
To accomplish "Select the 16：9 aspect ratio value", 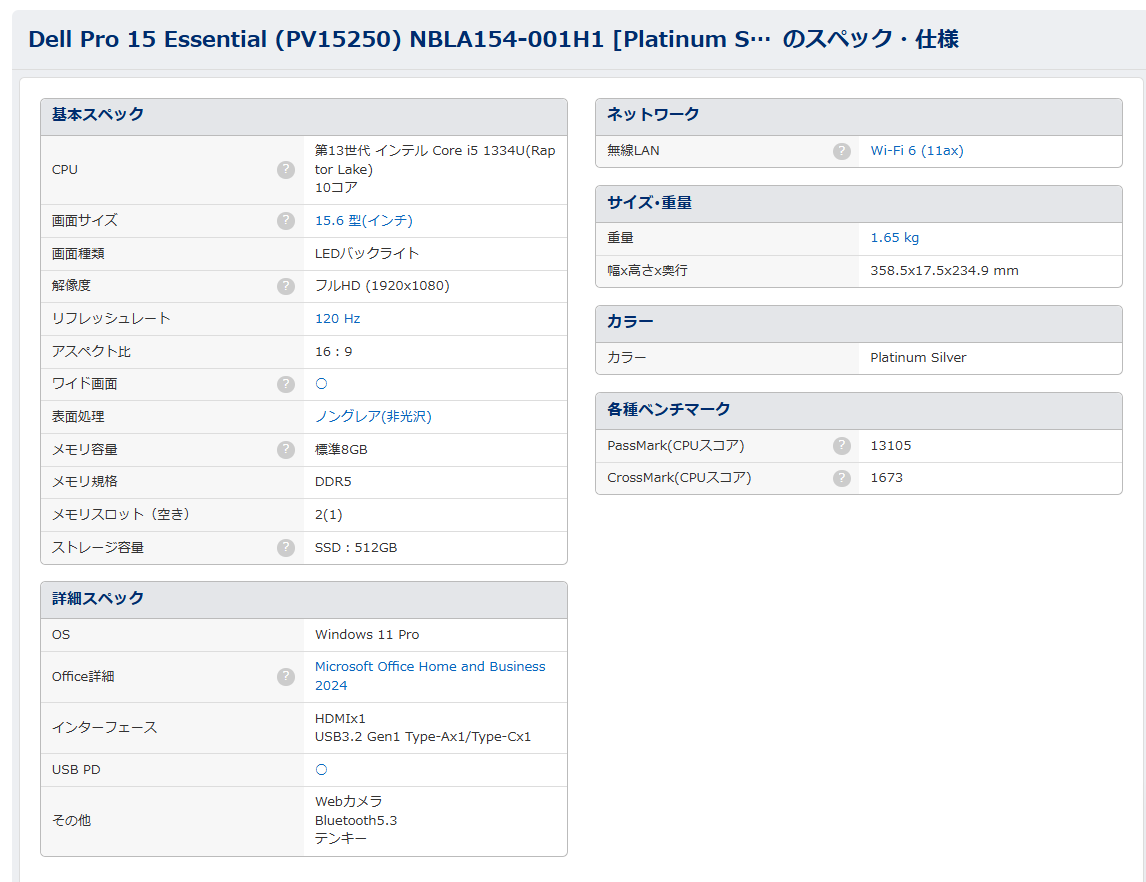I will pos(333,351).
